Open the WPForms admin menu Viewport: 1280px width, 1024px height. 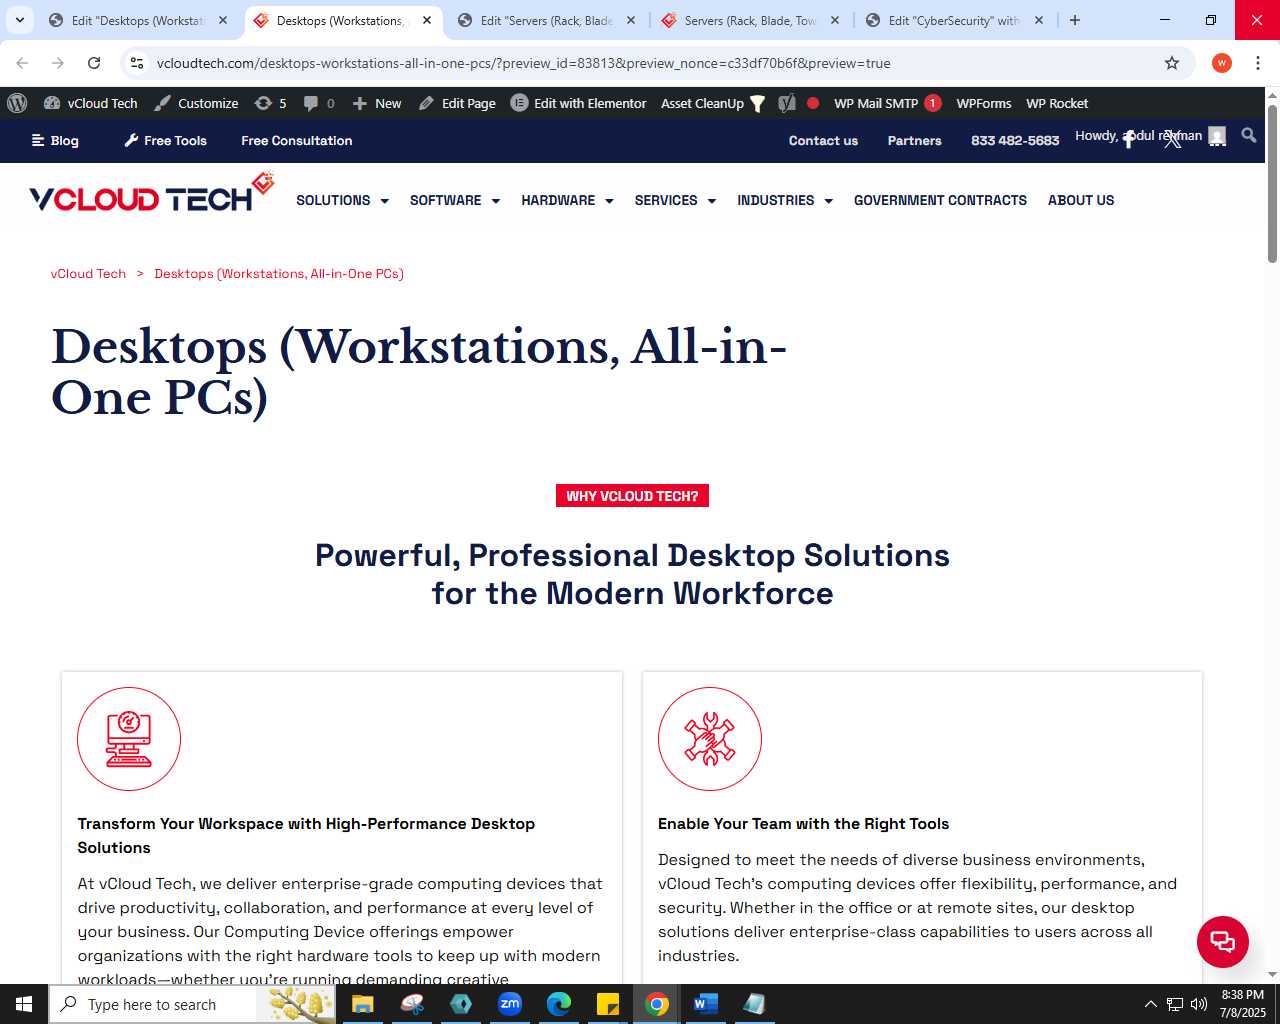click(984, 103)
